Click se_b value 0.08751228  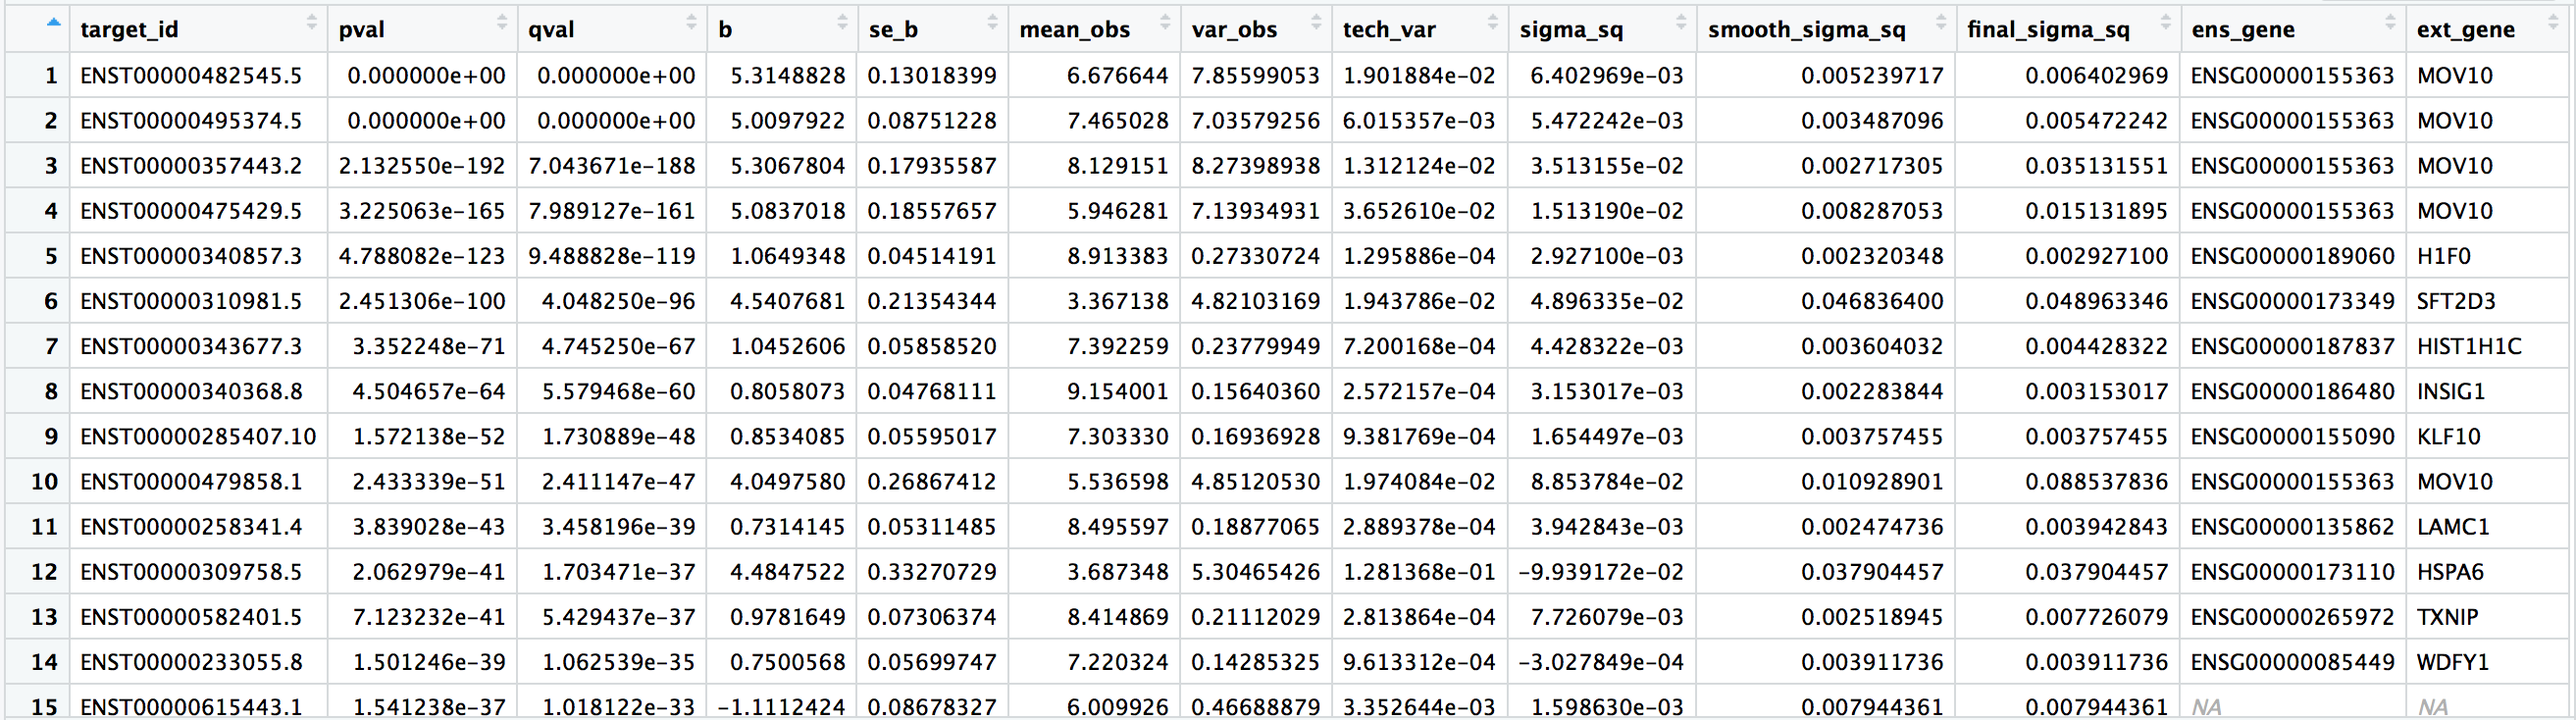click(x=932, y=120)
